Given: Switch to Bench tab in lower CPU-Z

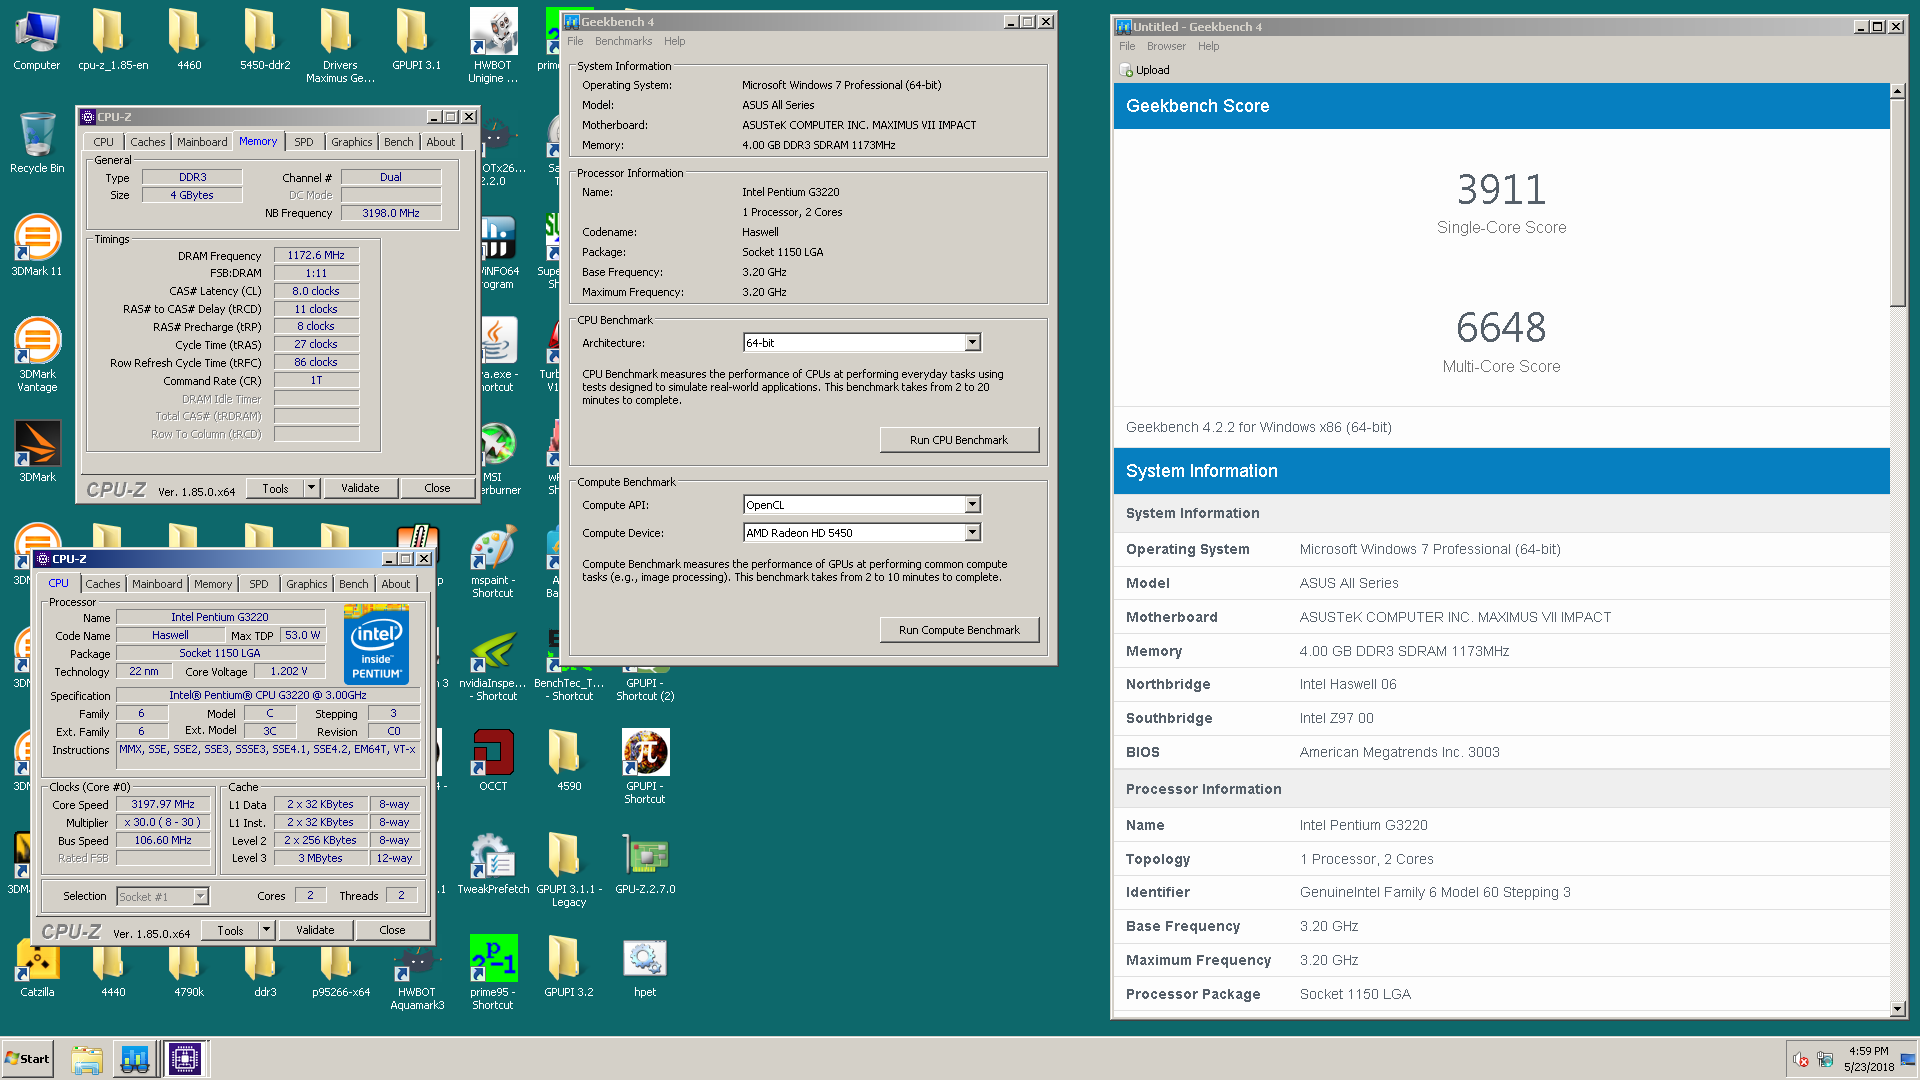Looking at the screenshot, I should point(354,584).
